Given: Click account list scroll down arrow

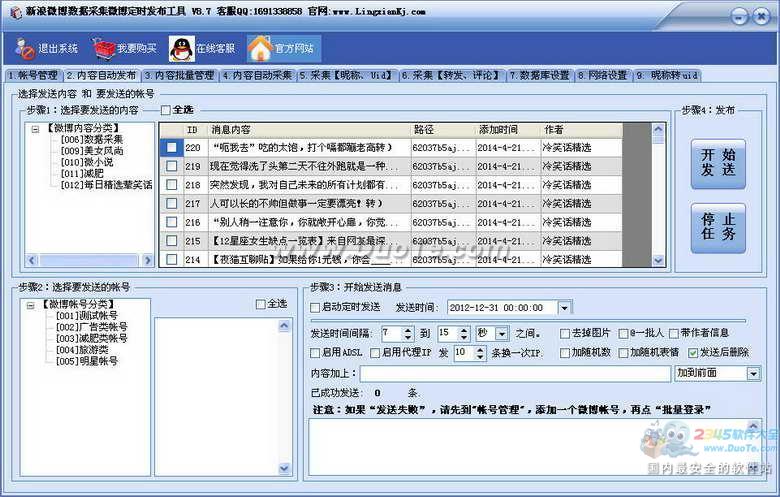Looking at the screenshot, I should click(284, 468).
